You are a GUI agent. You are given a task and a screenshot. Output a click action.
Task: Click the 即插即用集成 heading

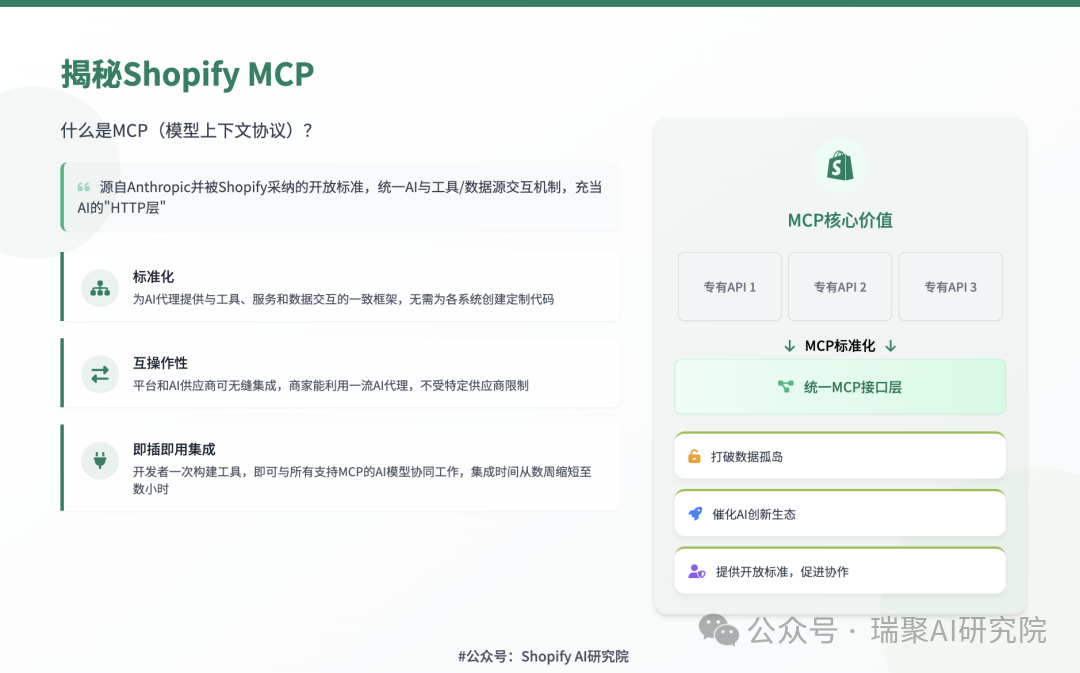pyautogui.click(x=174, y=449)
